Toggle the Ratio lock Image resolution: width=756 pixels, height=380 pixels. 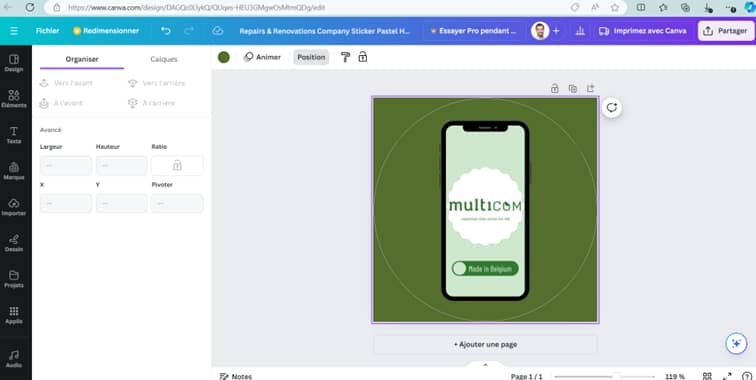[x=177, y=165]
